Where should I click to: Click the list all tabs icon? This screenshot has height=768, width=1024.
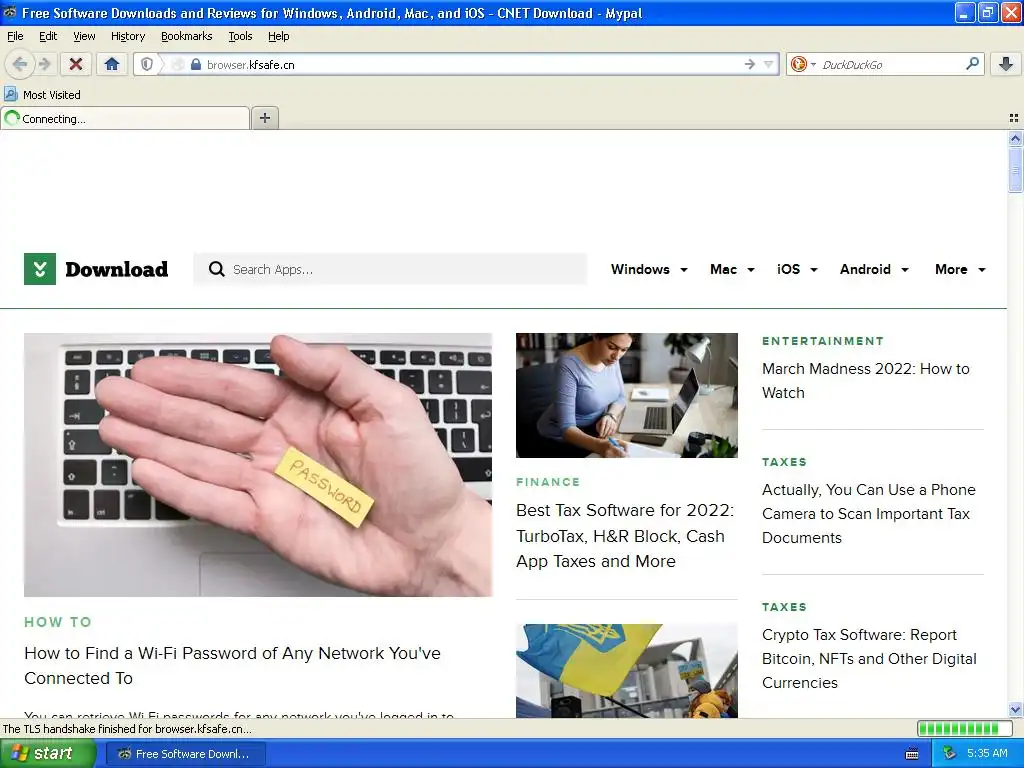(1014, 118)
